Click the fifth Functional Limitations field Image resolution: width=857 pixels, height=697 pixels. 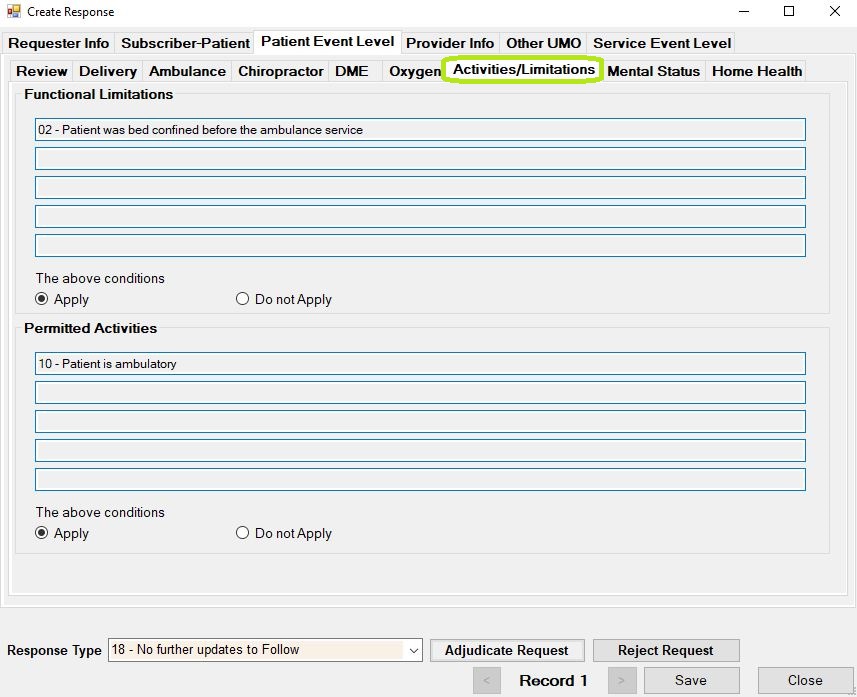pos(420,245)
